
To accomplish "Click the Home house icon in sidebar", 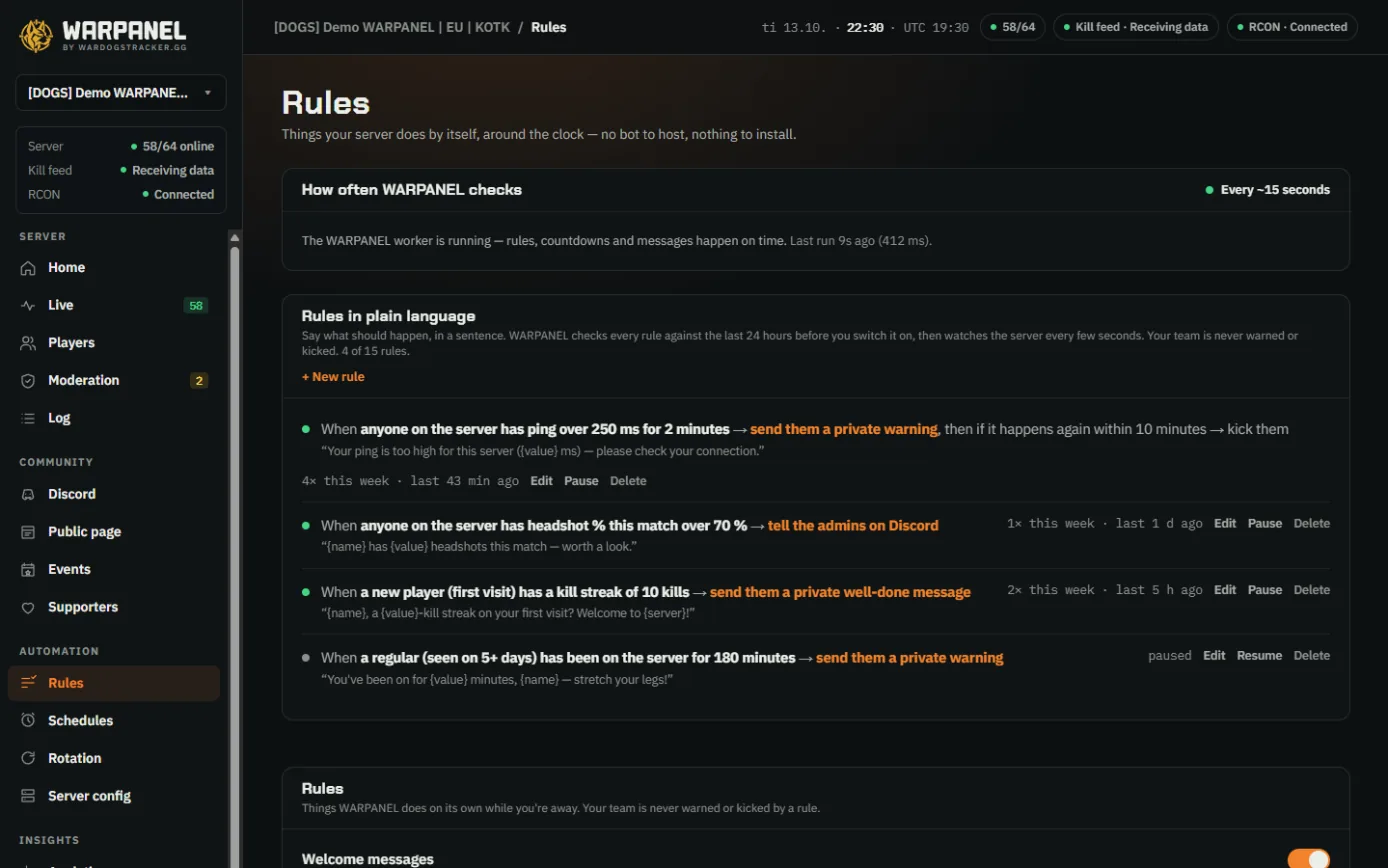I will click(x=28, y=268).
